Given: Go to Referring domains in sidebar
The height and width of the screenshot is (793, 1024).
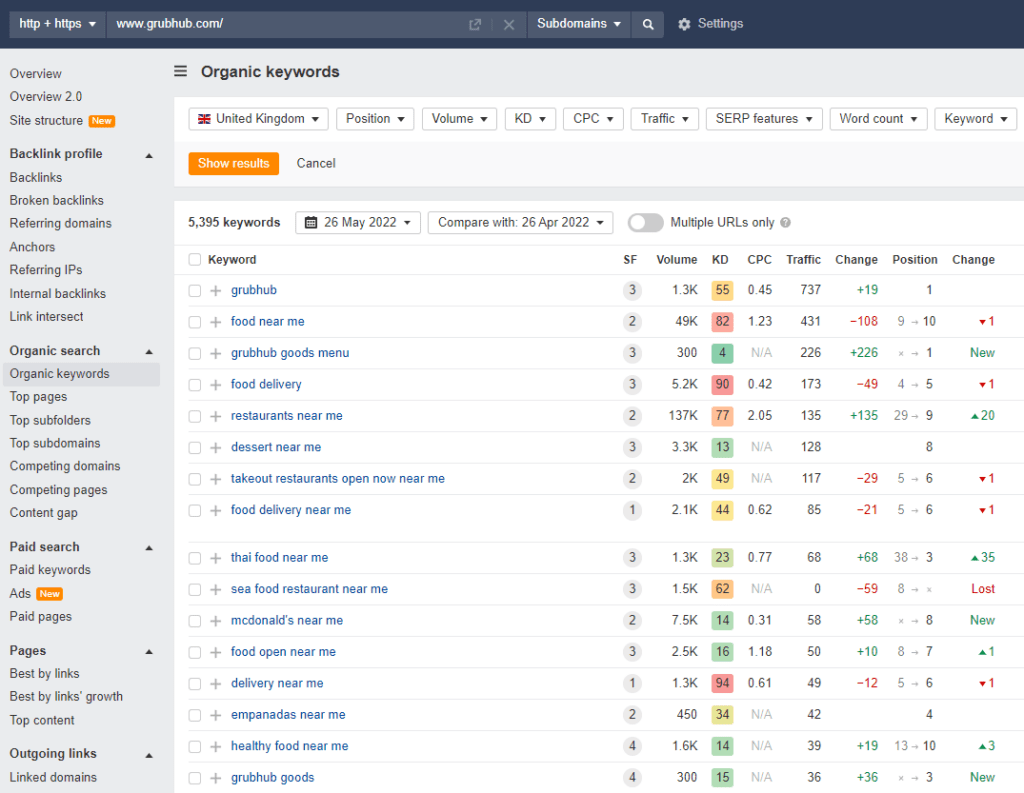Looking at the screenshot, I should point(61,223).
